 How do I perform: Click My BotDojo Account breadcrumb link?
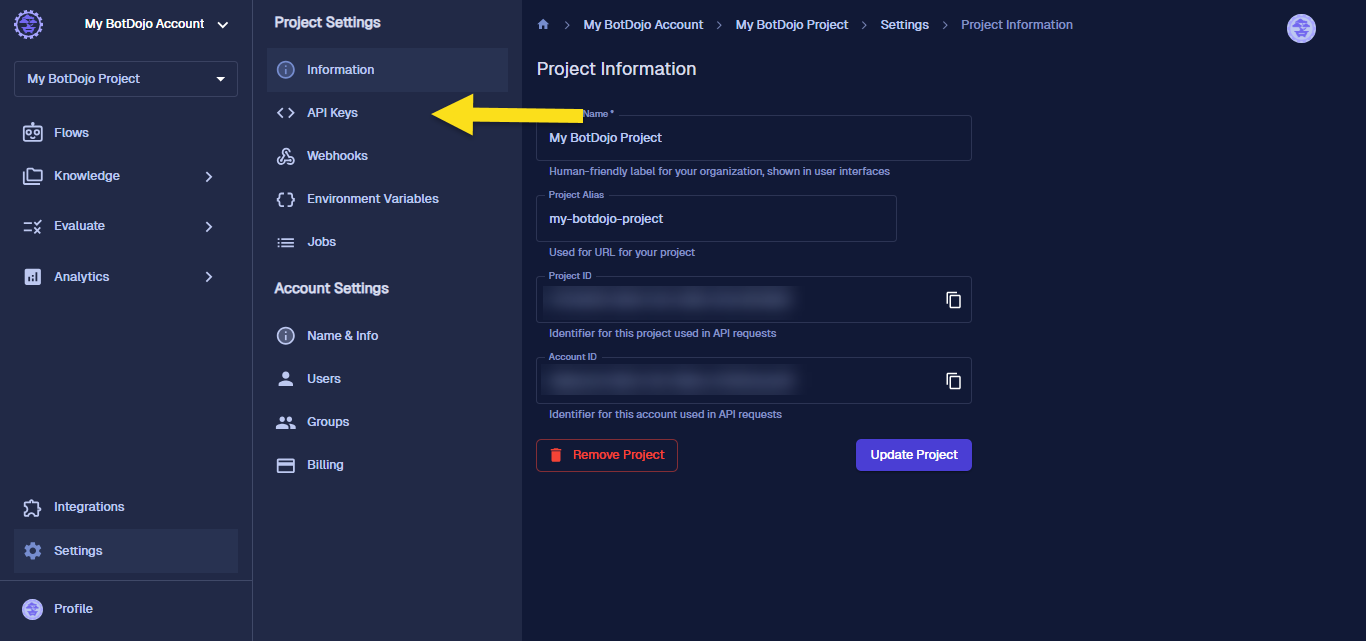(643, 25)
